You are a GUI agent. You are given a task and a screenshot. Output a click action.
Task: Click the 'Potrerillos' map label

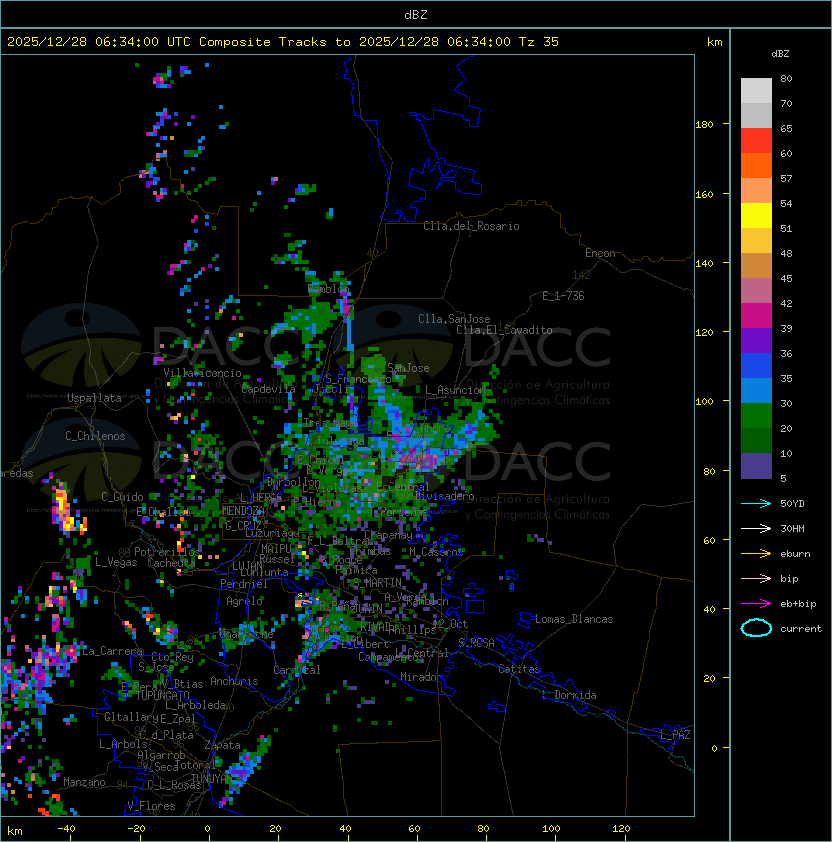(167, 551)
